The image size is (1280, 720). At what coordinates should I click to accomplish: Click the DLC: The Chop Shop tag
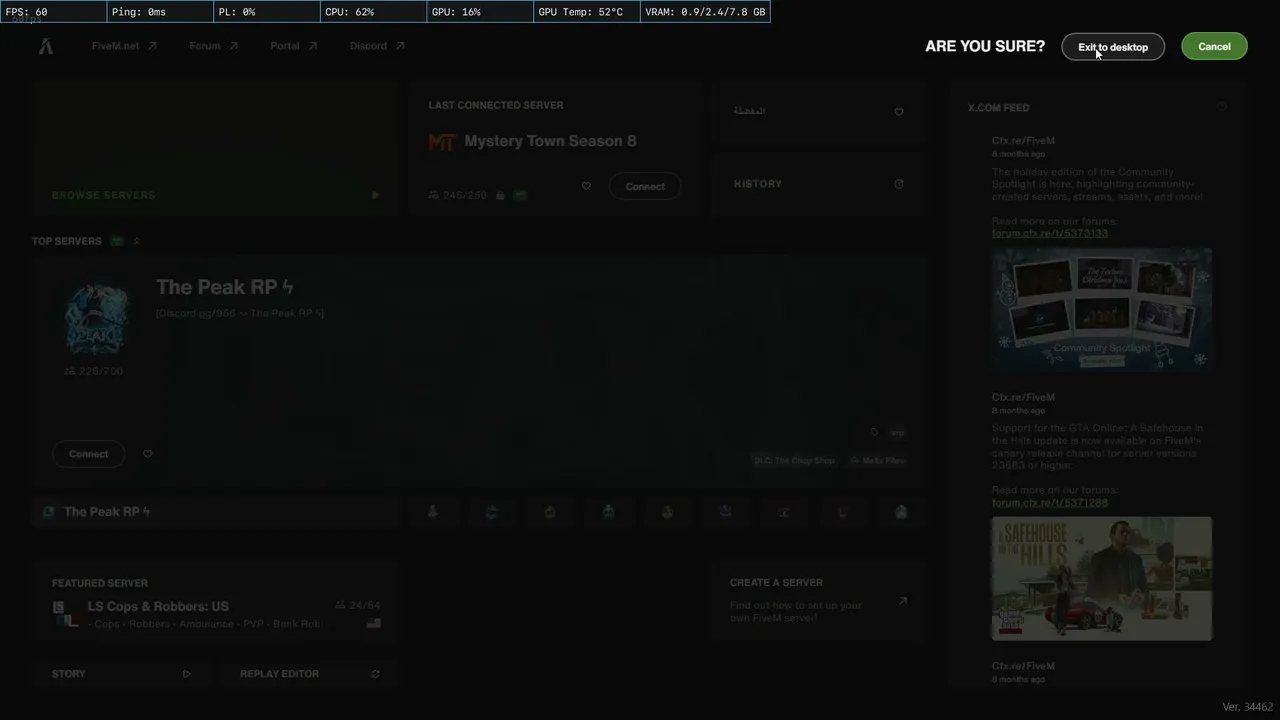click(794, 461)
